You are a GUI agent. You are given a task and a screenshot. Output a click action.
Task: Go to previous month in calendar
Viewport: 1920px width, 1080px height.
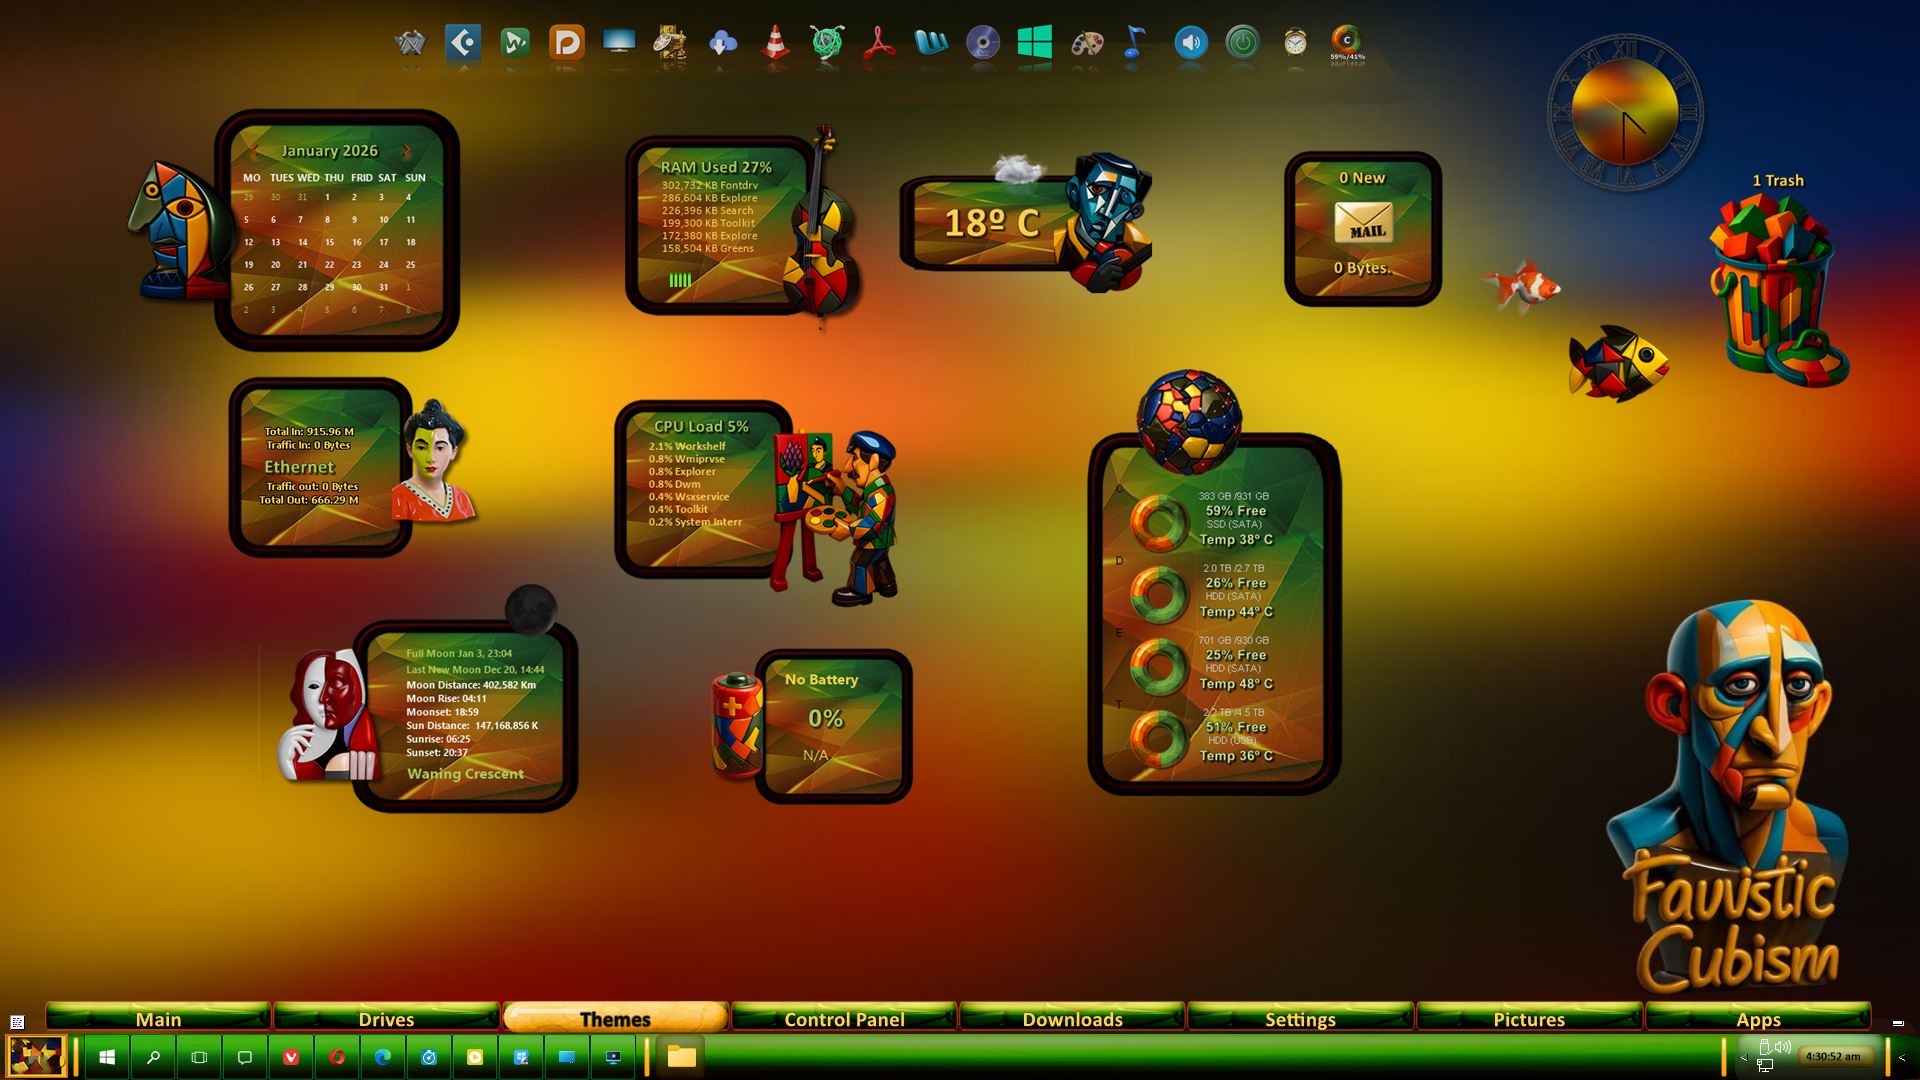tap(254, 151)
